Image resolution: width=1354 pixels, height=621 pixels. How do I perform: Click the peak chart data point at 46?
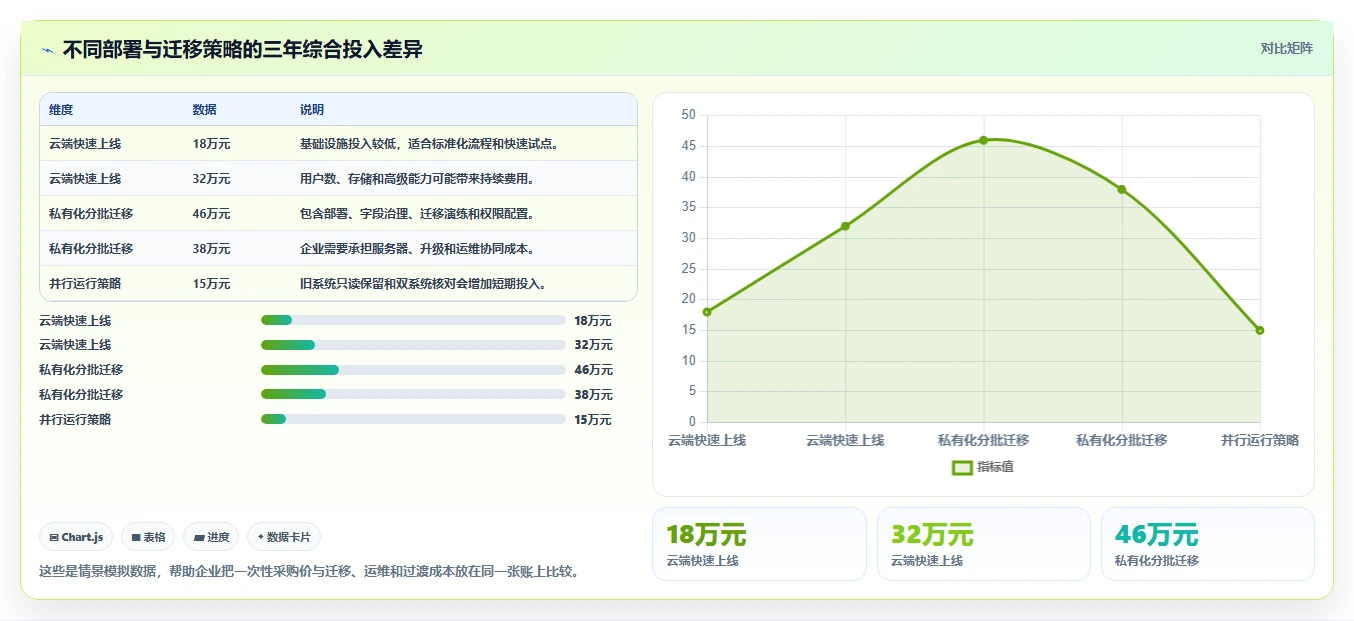tap(983, 140)
